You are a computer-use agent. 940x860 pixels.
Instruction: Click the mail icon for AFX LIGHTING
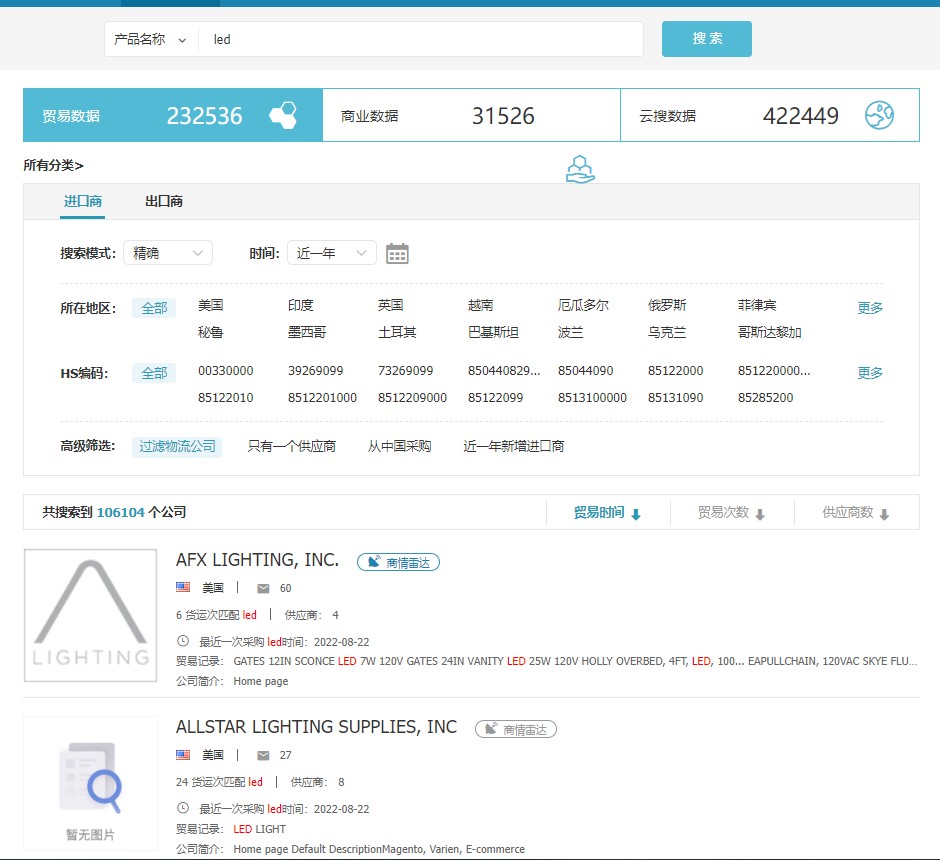pyautogui.click(x=263, y=589)
